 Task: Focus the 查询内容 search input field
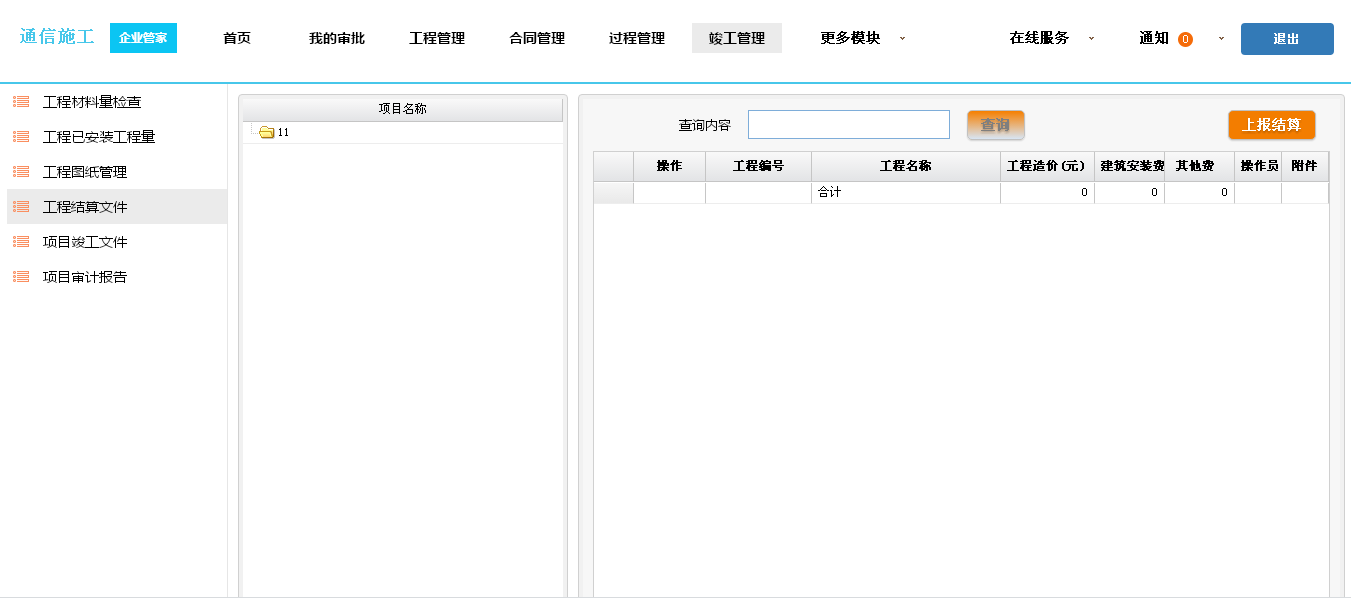(x=849, y=124)
